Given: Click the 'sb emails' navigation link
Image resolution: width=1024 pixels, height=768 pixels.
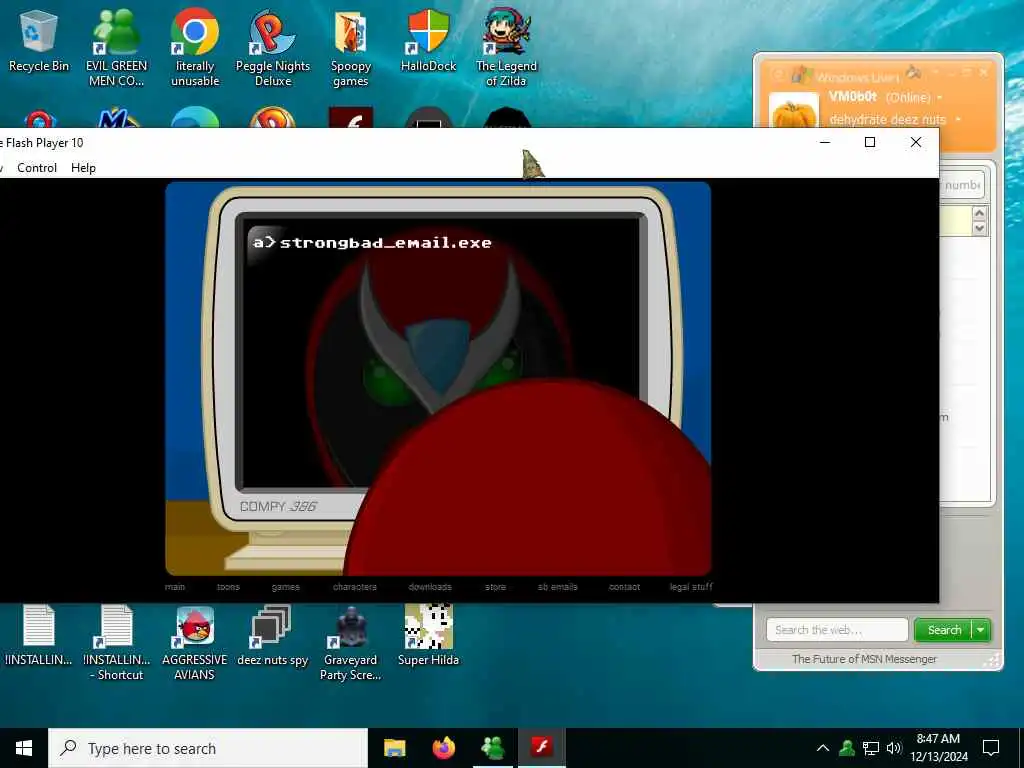Looking at the screenshot, I should tap(558, 586).
